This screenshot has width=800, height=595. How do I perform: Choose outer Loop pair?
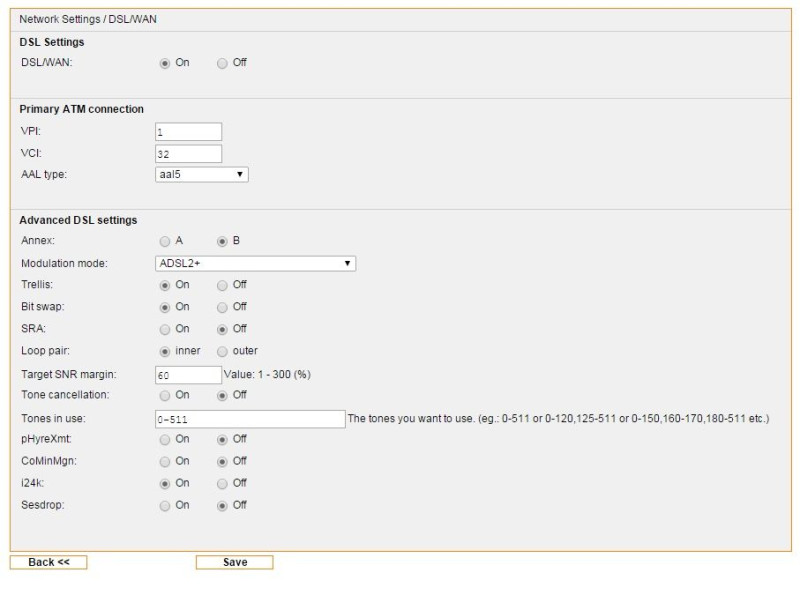pyautogui.click(x=222, y=352)
